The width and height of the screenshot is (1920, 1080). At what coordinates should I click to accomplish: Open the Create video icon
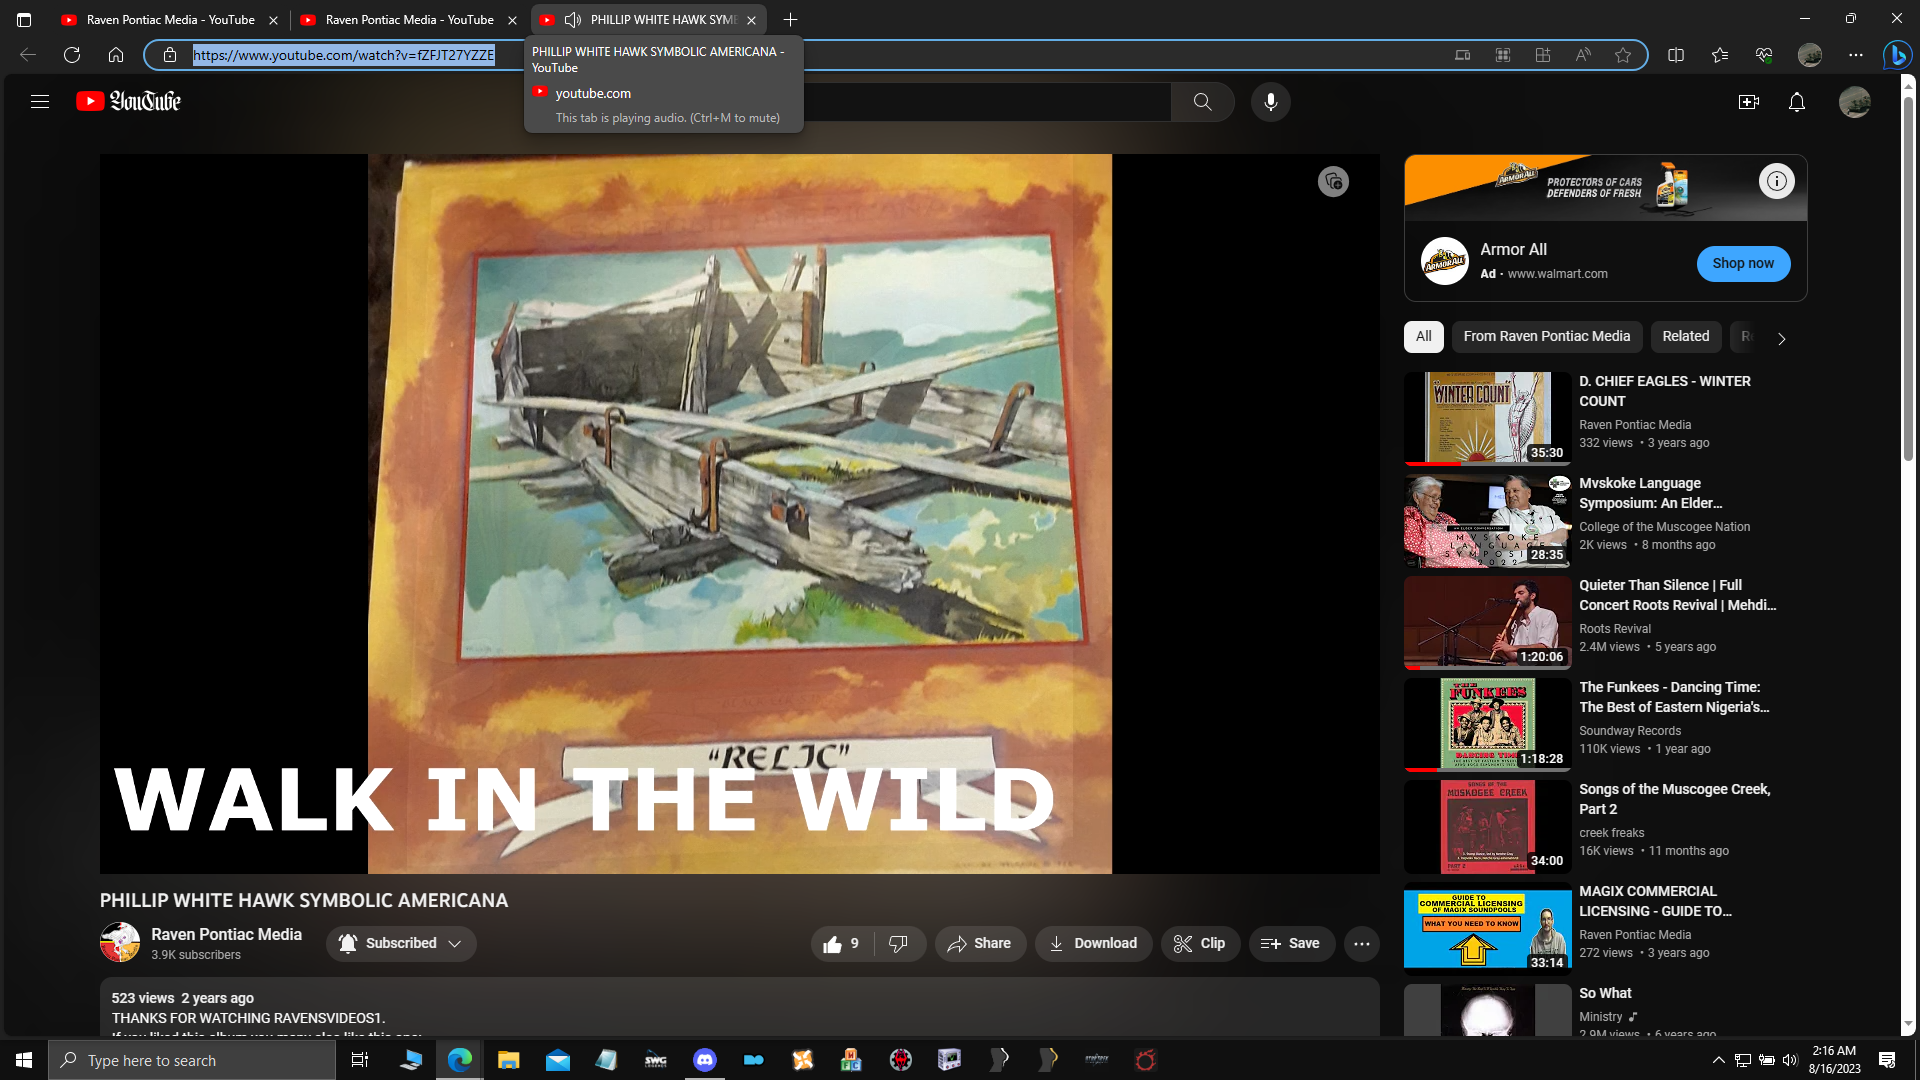[x=1748, y=101]
